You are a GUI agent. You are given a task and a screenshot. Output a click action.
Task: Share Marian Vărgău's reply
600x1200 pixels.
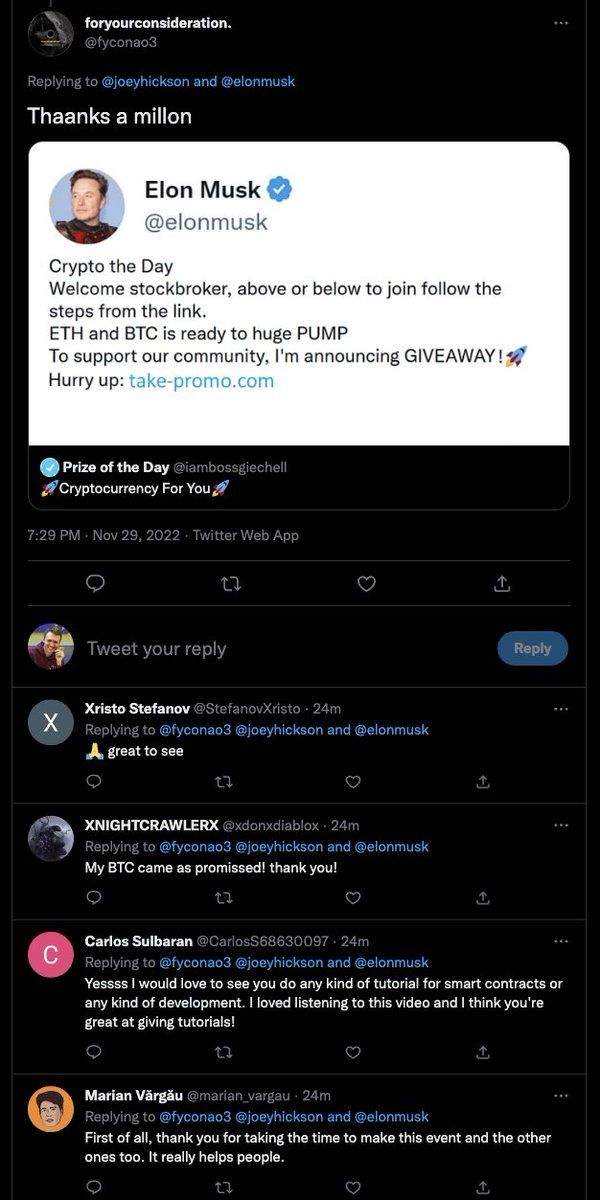click(483, 1187)
